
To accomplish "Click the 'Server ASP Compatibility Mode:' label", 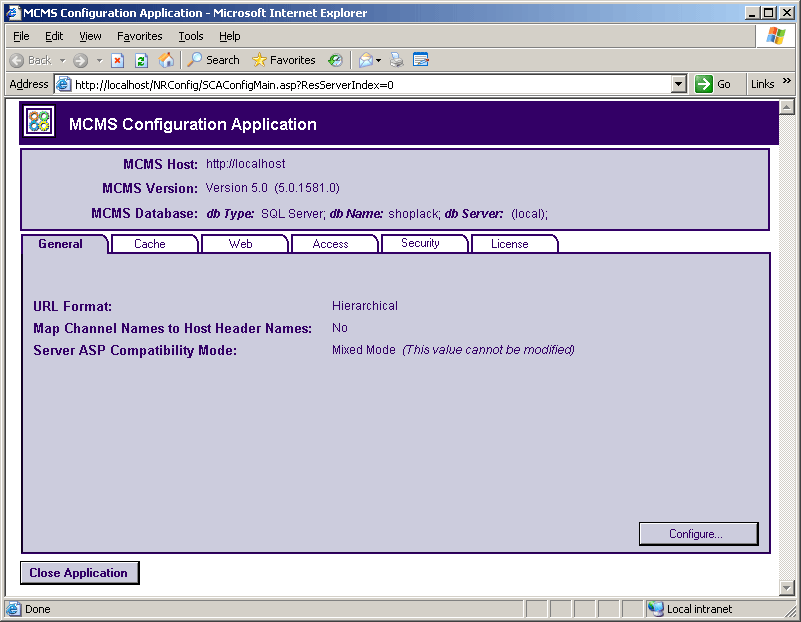I will point(135,350).
